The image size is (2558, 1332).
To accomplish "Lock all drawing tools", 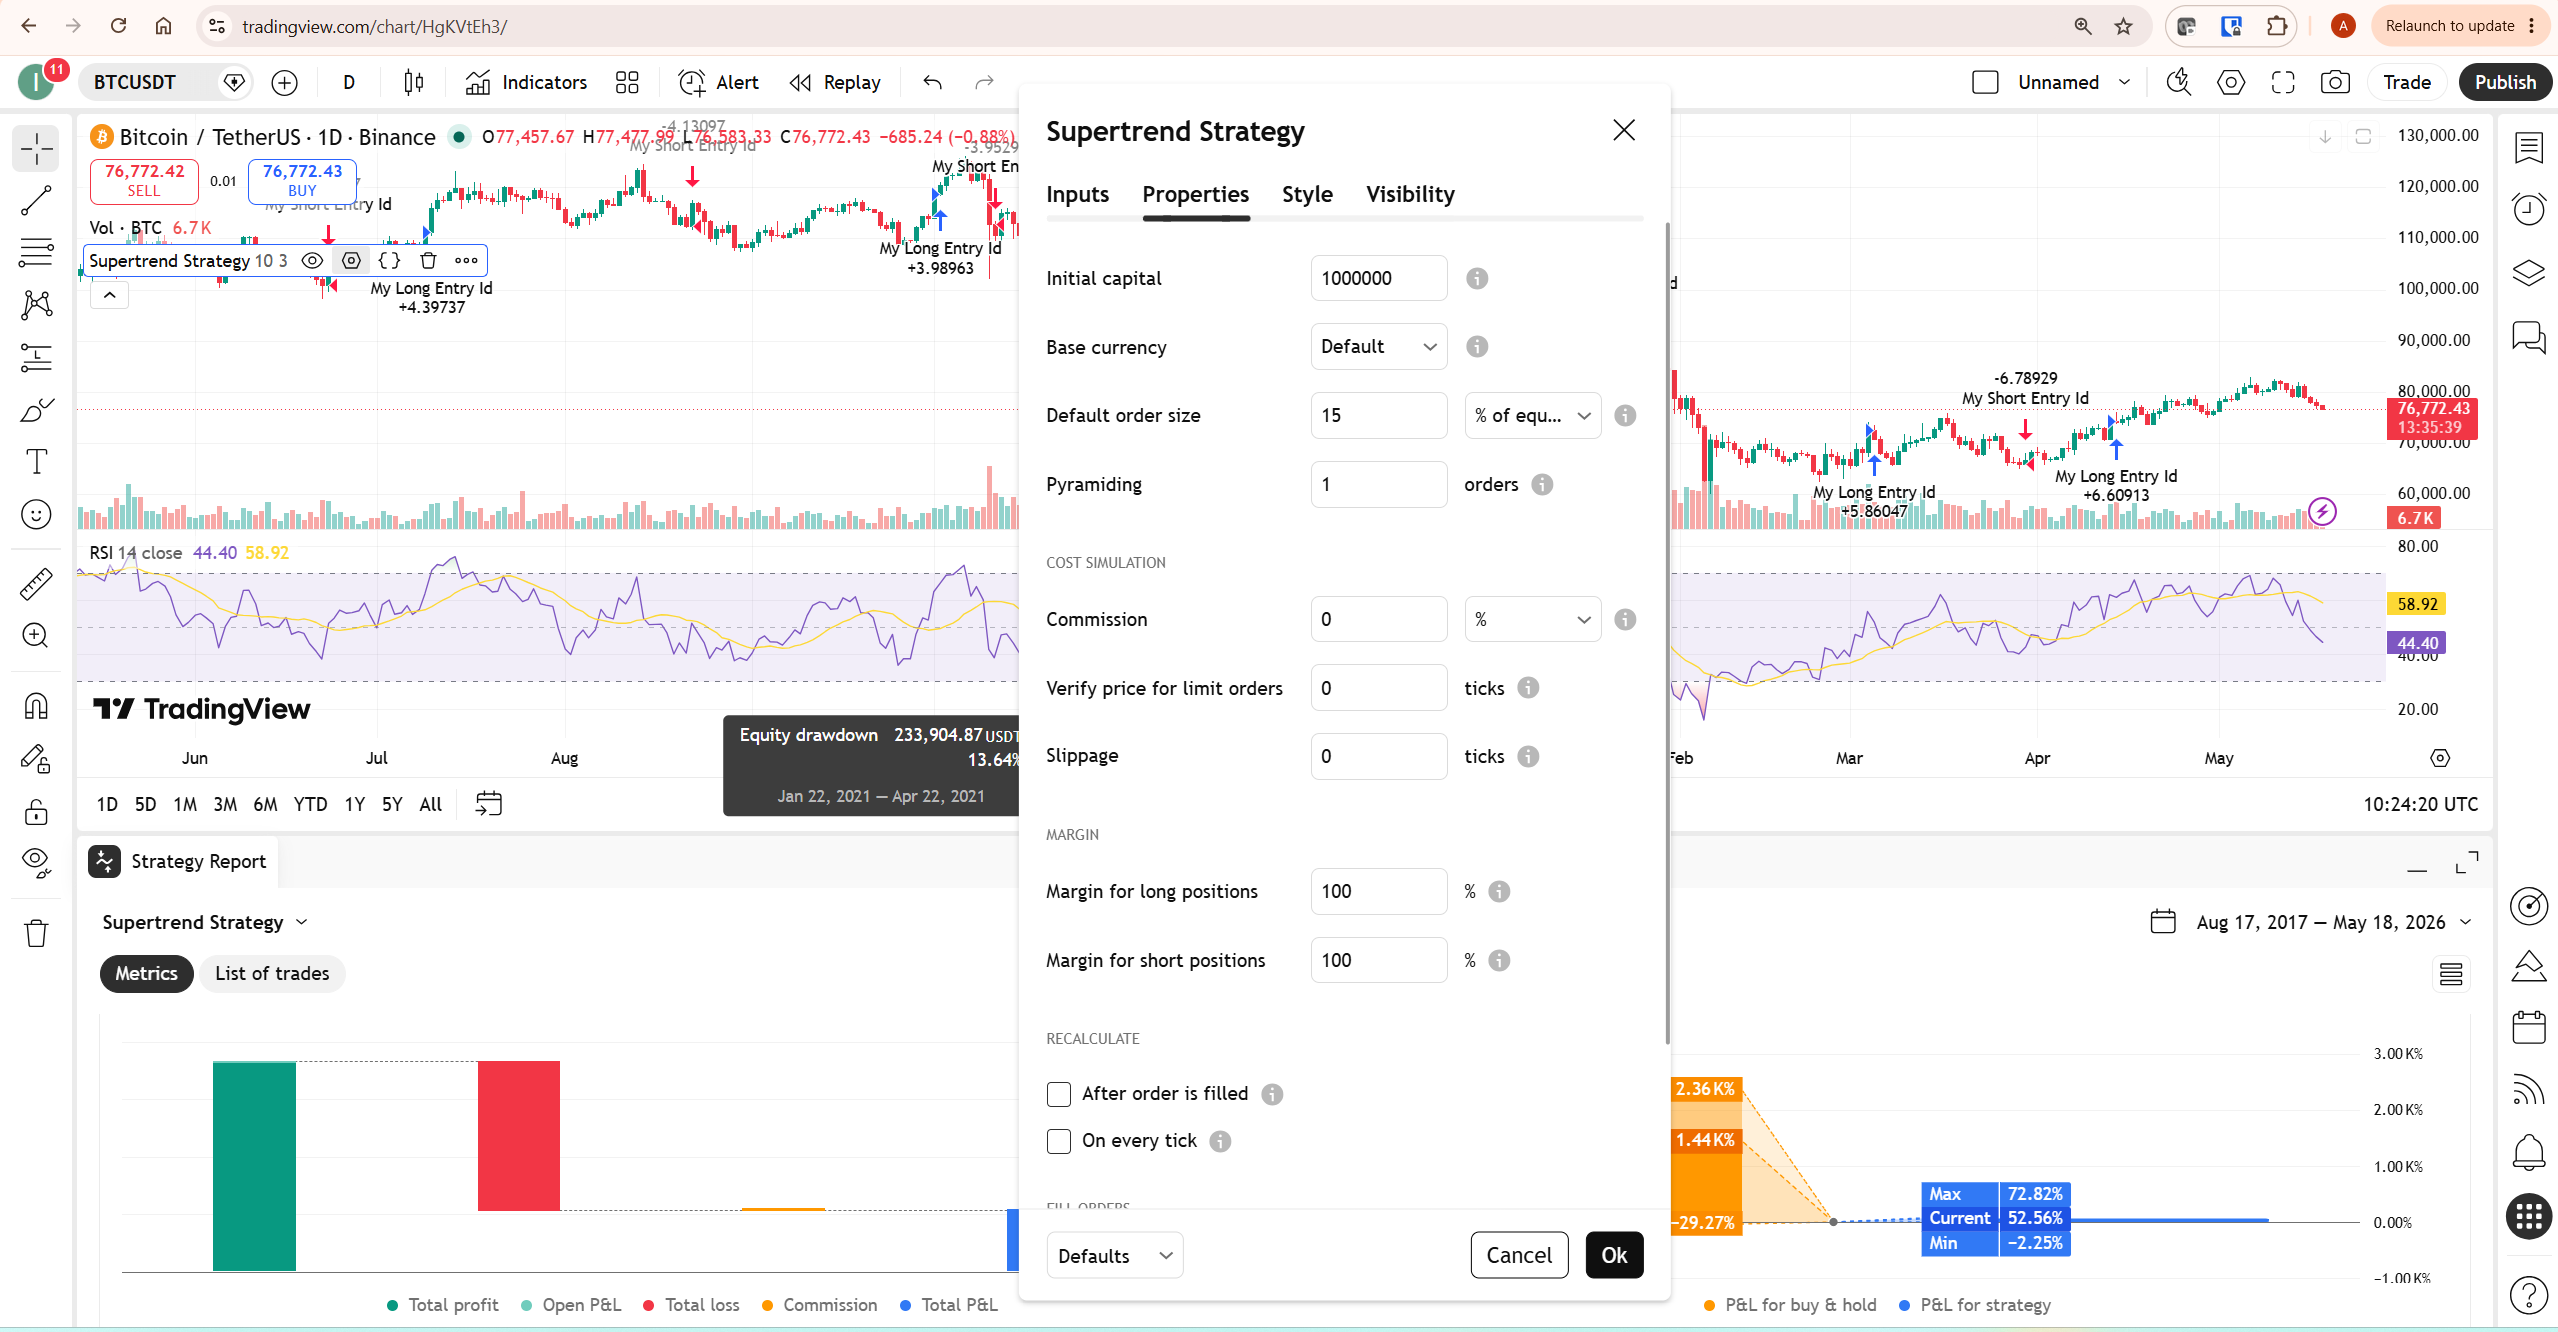I will pyautogui.click(x=37, y=811).
